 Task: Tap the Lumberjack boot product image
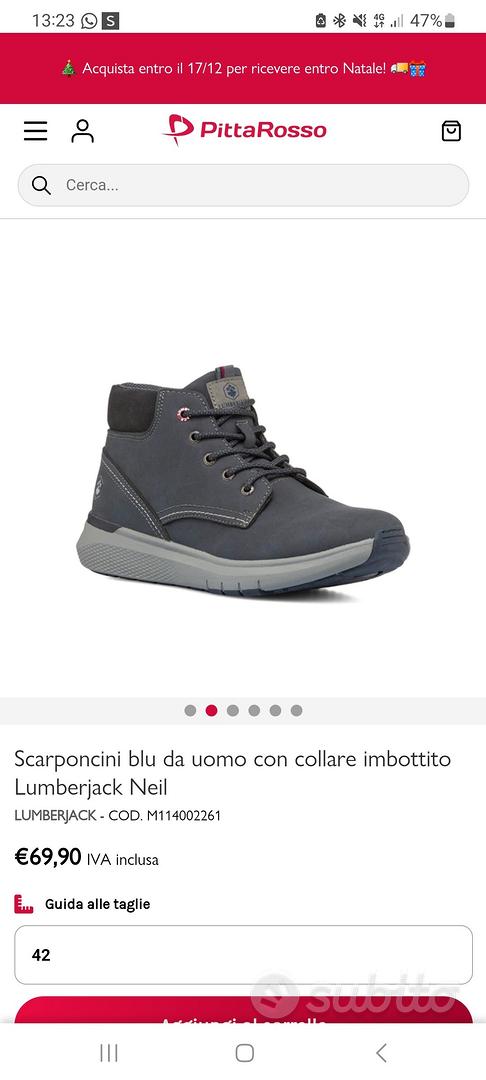pos(242,480)
